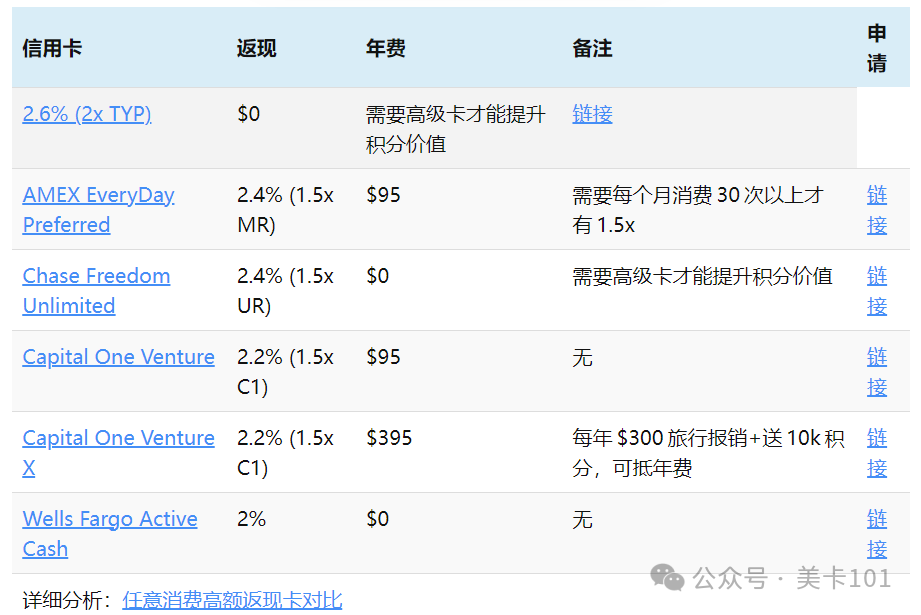Click the 2.4% (1.5x MR) cell
Image resolution: width=921 pixels, height=615 pixels.
[285, 210]
